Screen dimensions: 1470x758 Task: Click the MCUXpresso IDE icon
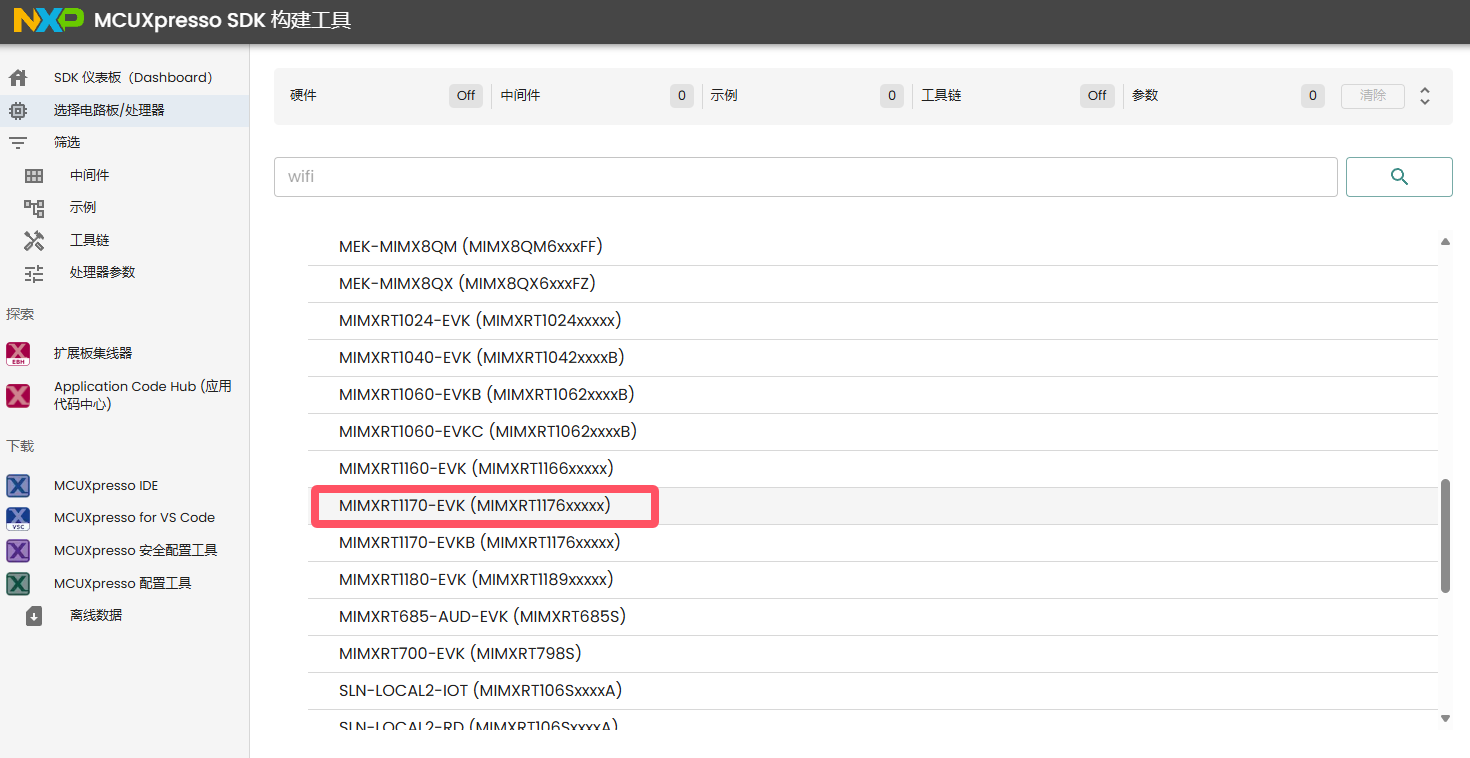click(18, 486)
